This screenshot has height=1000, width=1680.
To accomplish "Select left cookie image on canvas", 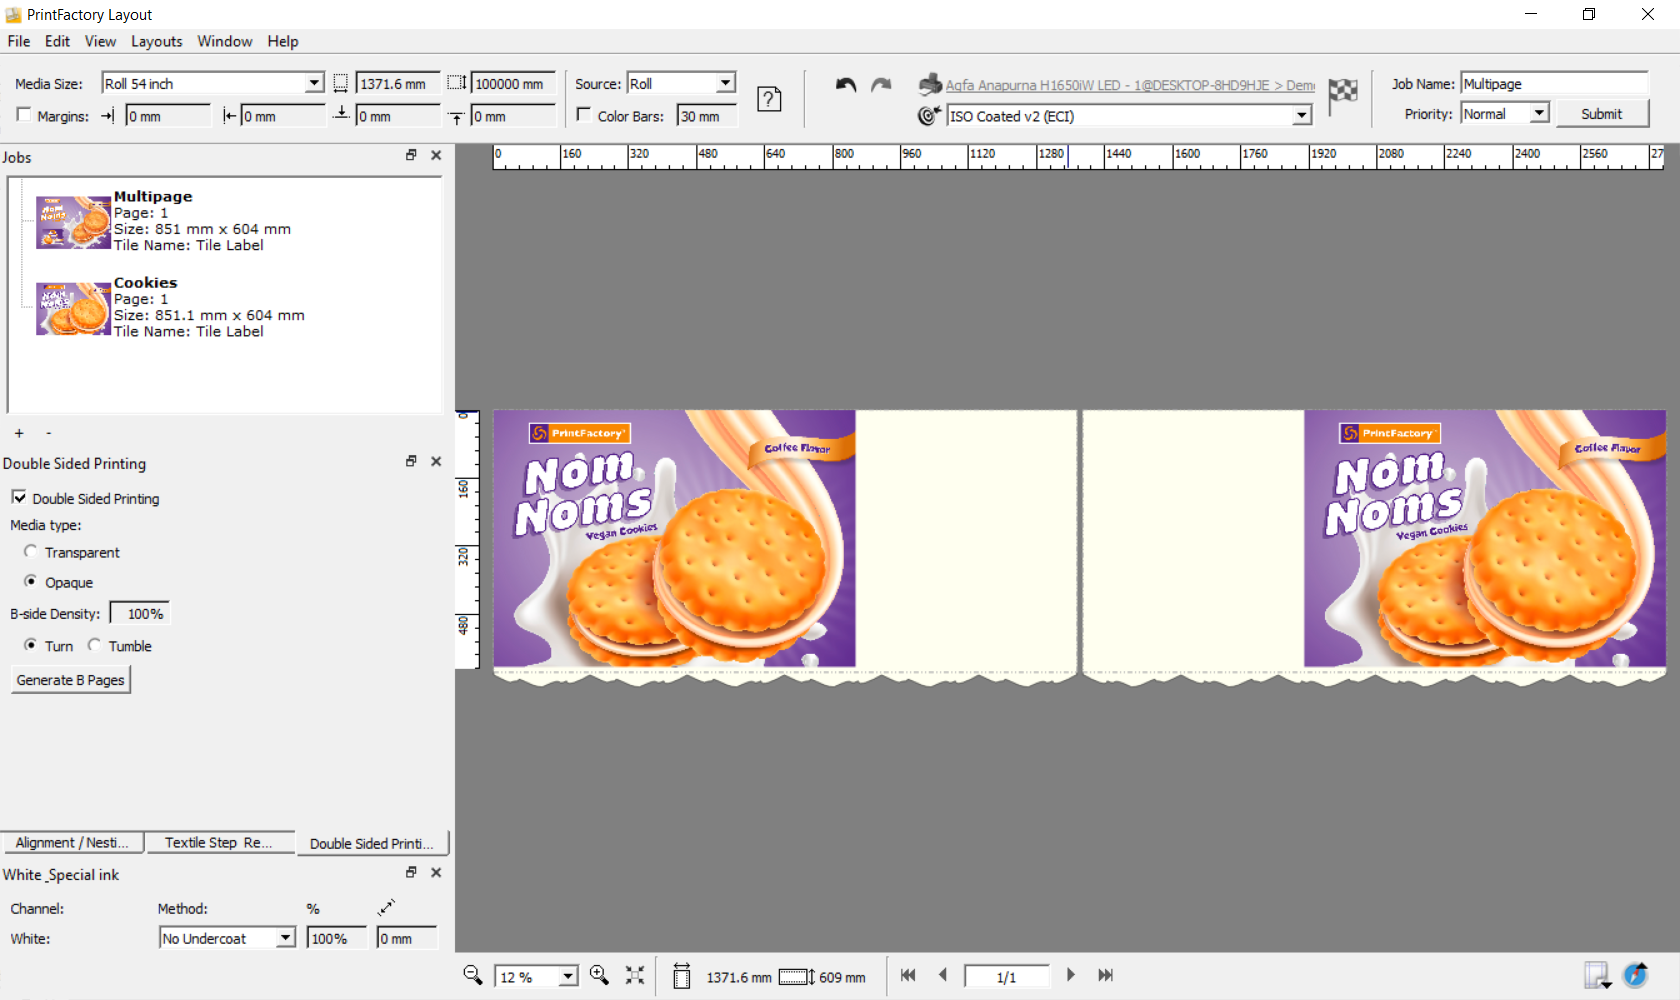I will click(x=674, y=538).
